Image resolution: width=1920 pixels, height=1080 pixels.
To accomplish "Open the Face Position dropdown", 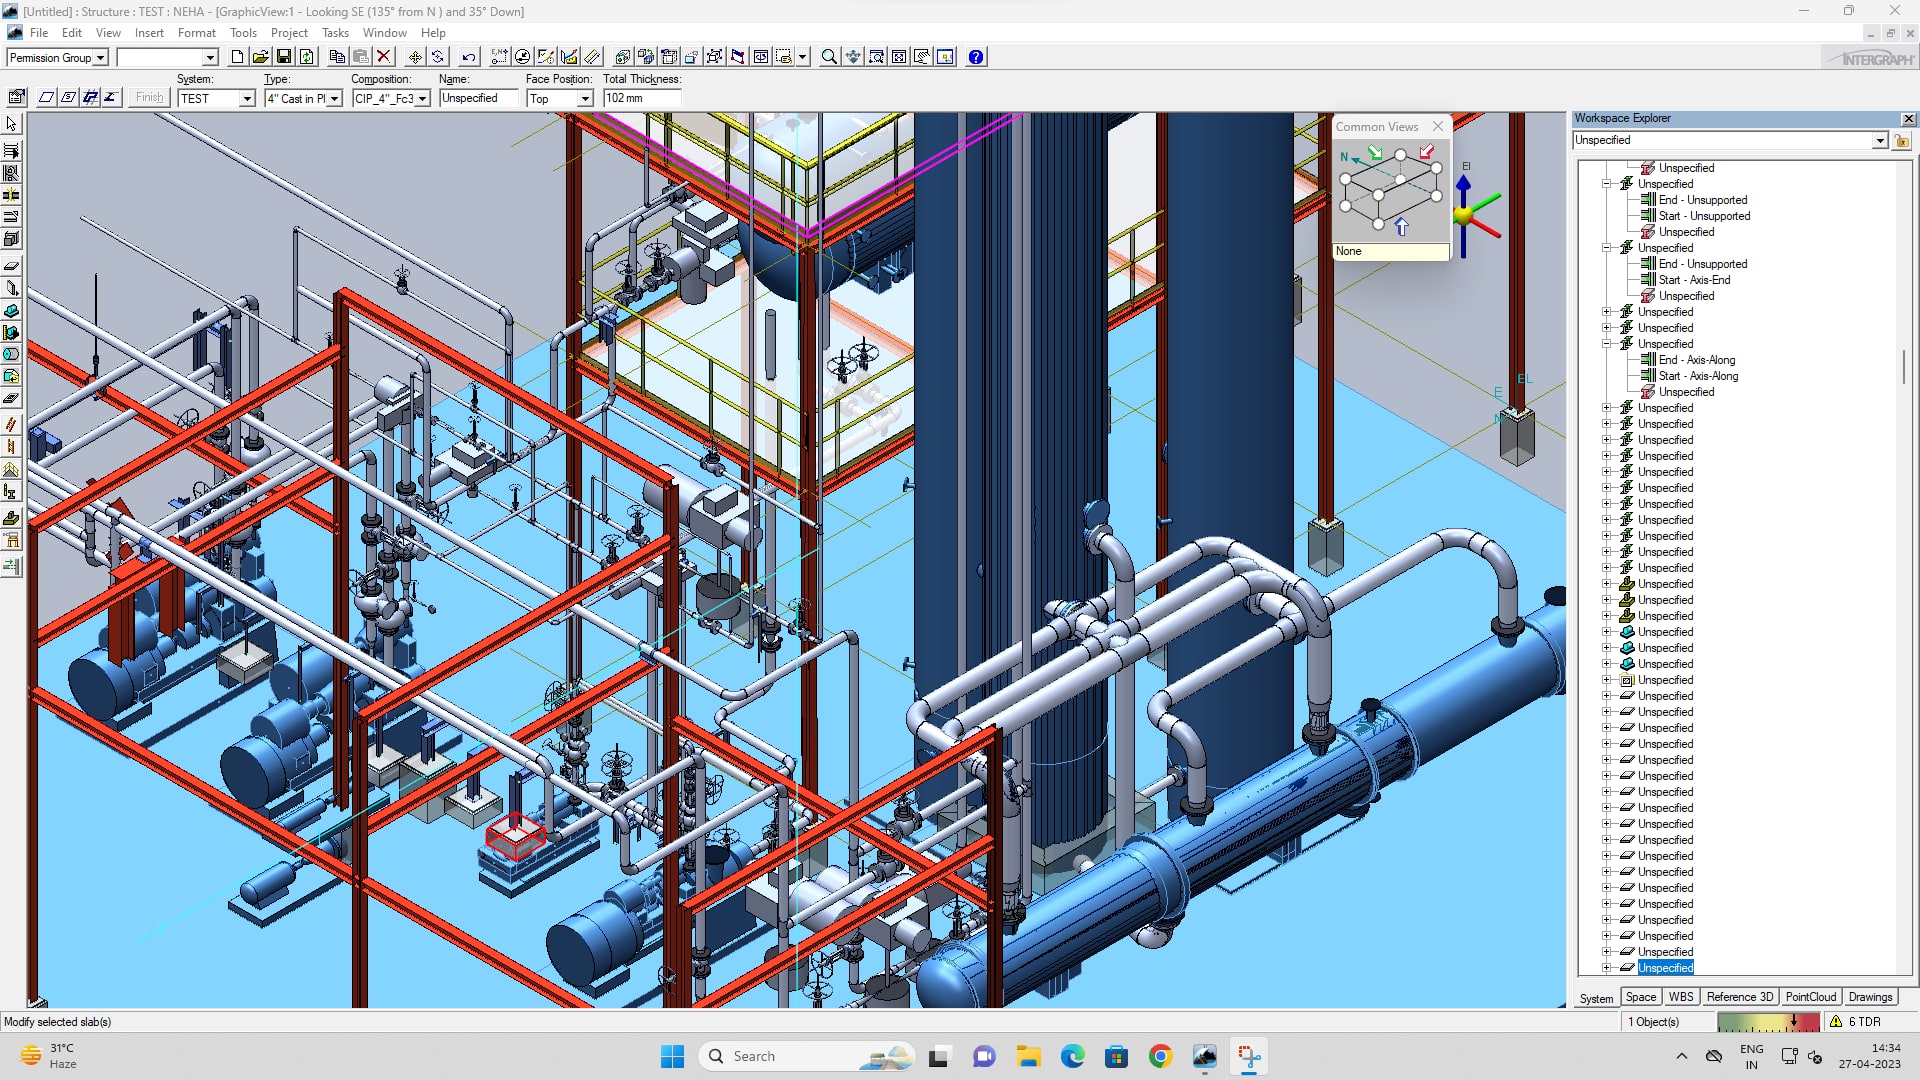I will (585, 98).
